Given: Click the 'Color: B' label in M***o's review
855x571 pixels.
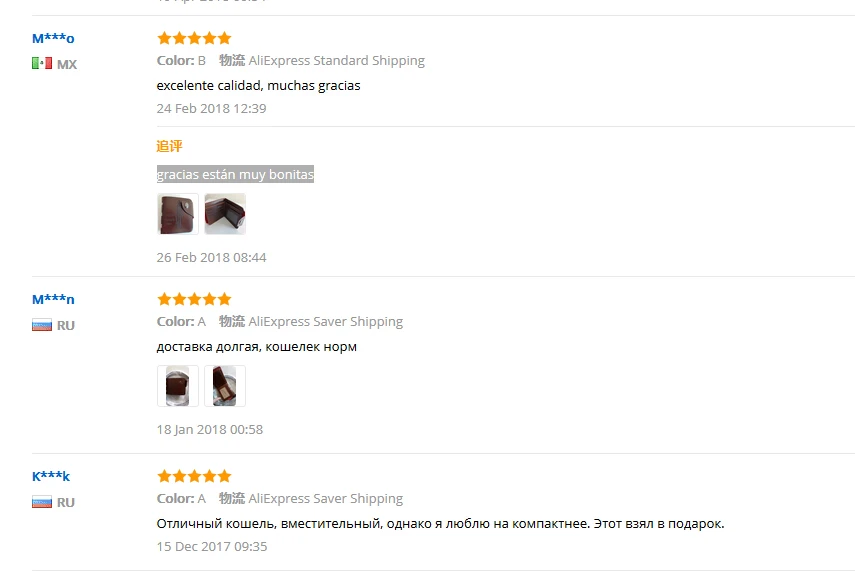Looking at the screenshot, I should 181,61.
